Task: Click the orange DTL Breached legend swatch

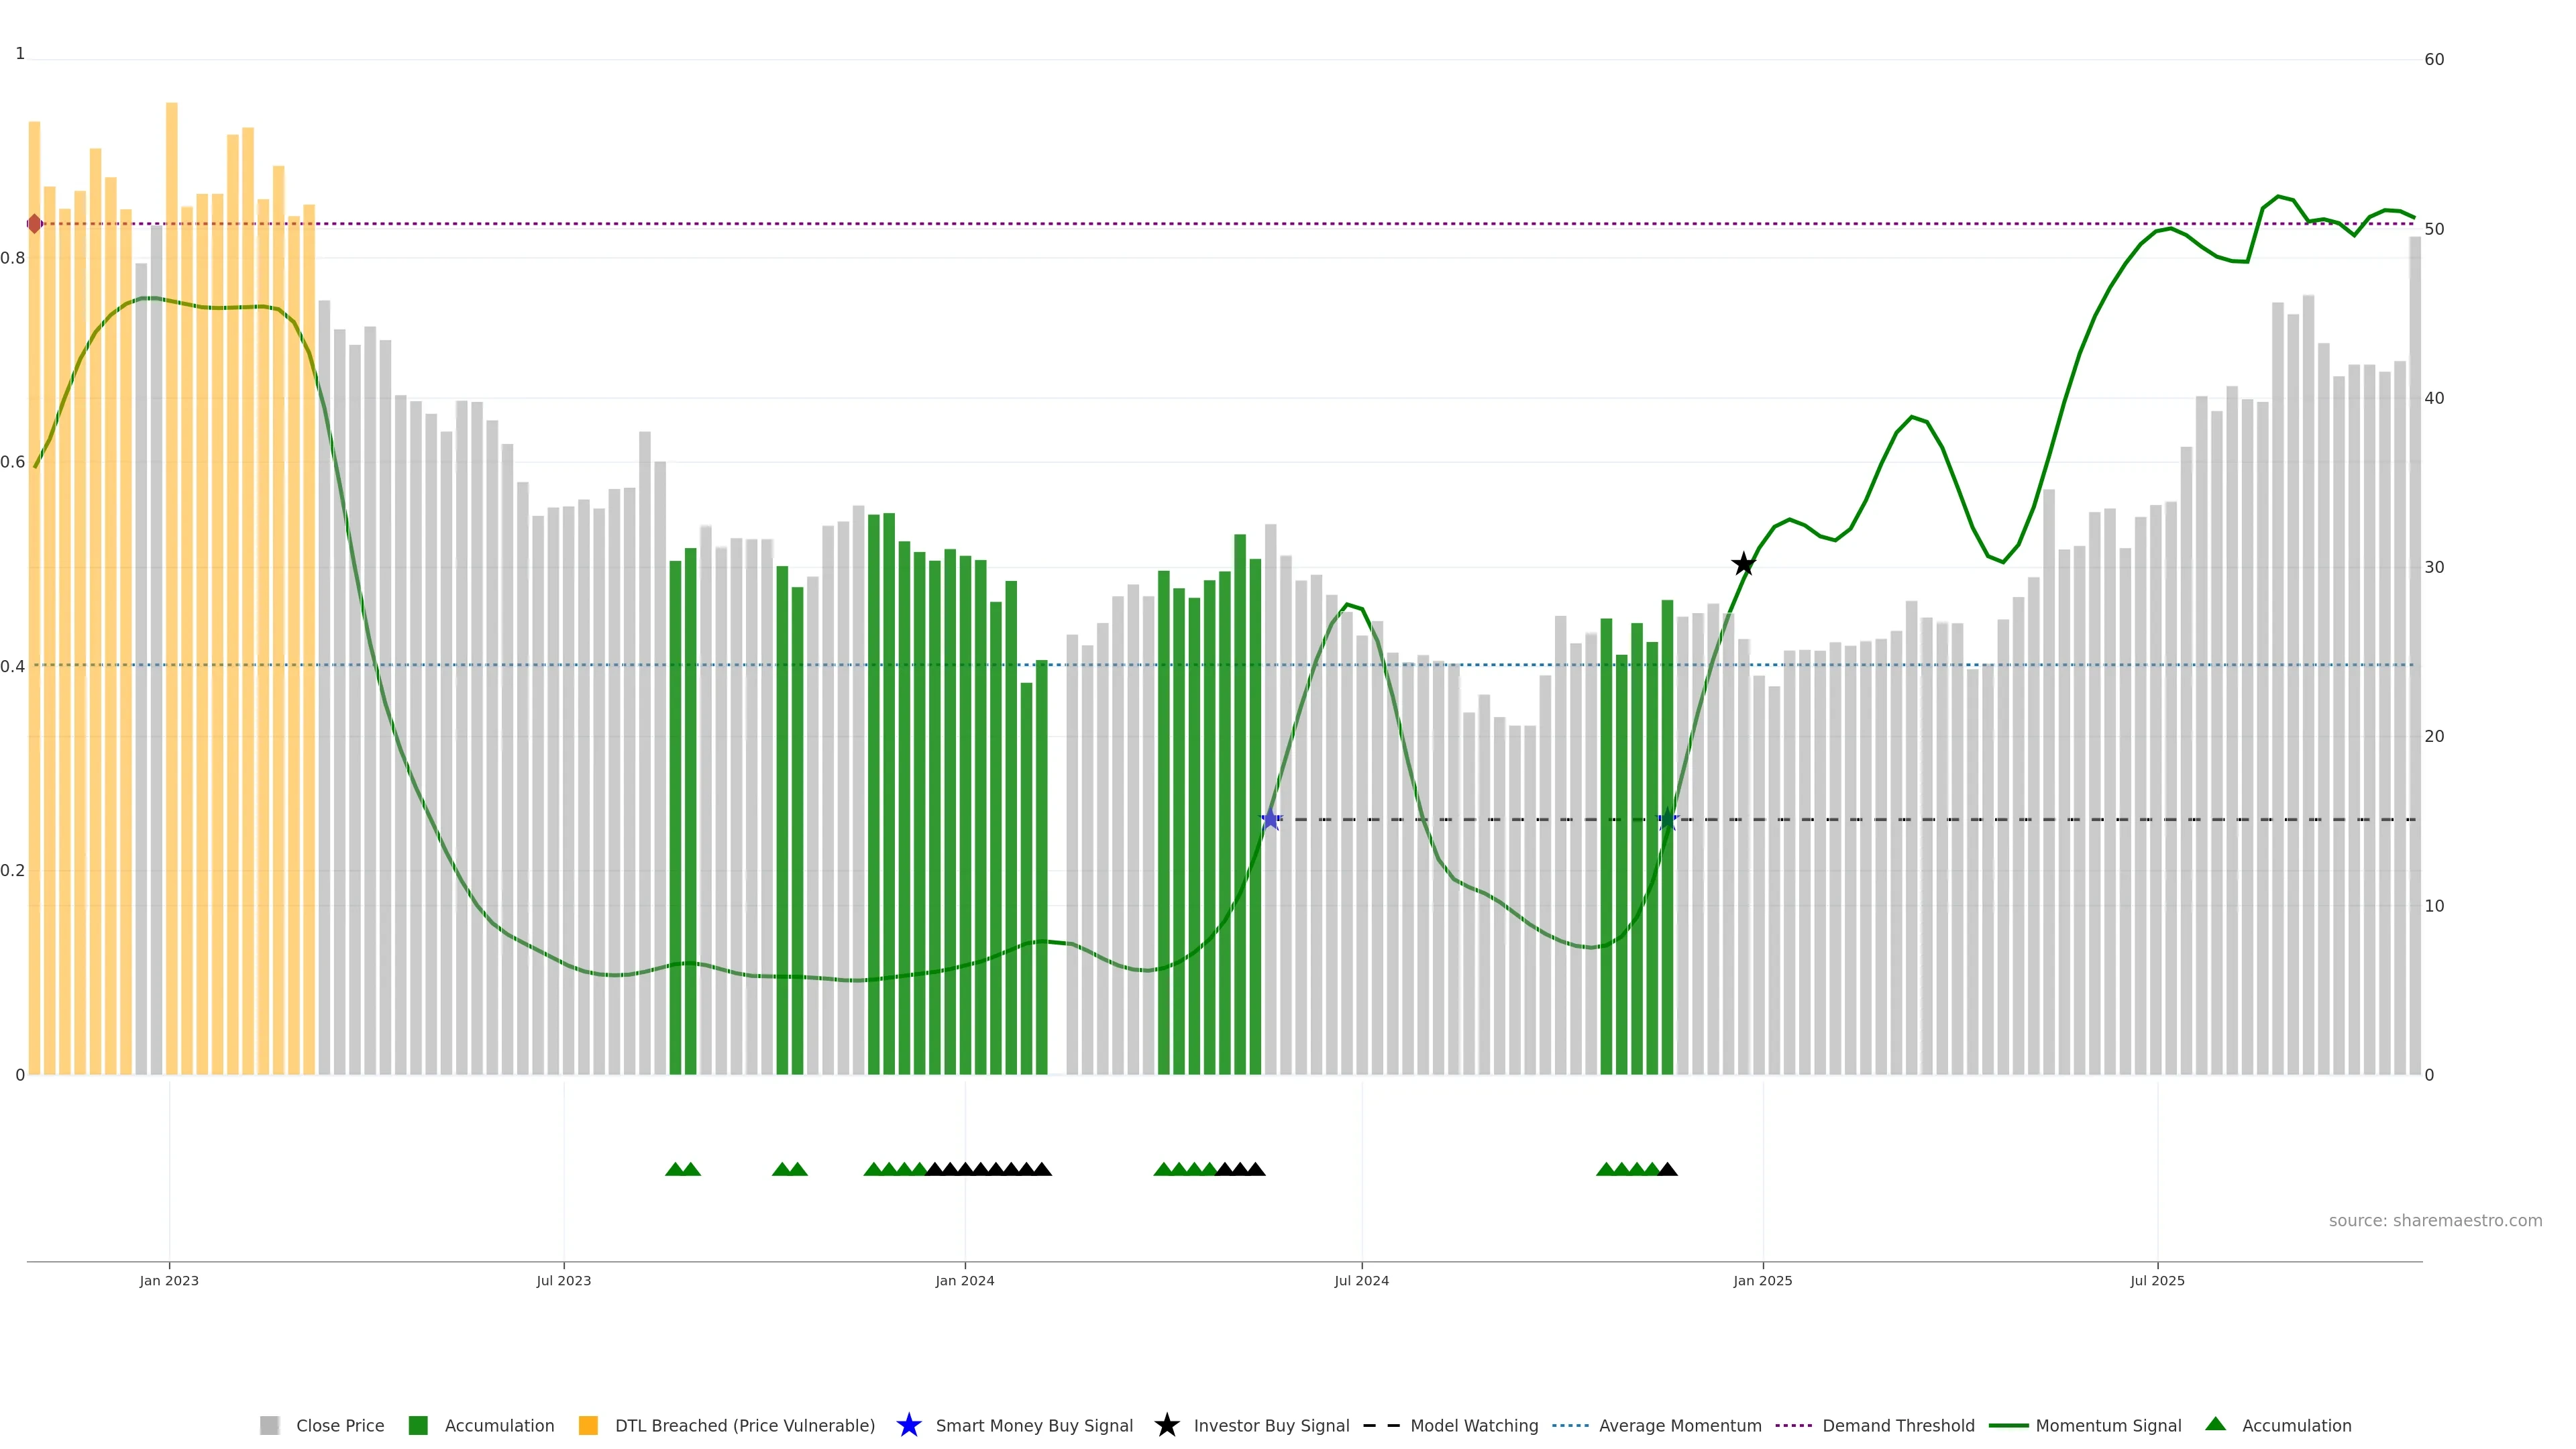Action: [588, 1426]
